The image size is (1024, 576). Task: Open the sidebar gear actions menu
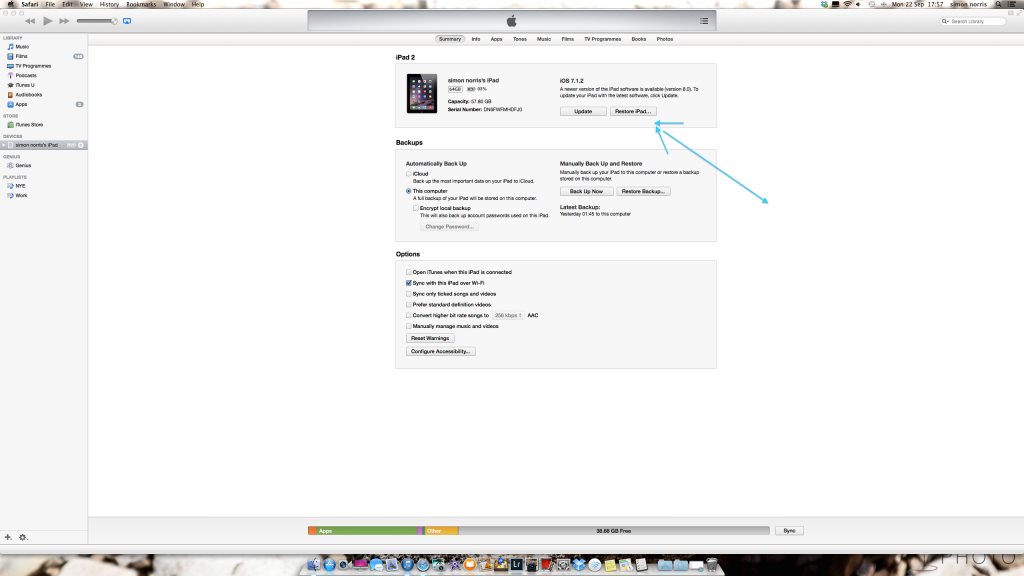pyautogui.click(x=23, y=537)
